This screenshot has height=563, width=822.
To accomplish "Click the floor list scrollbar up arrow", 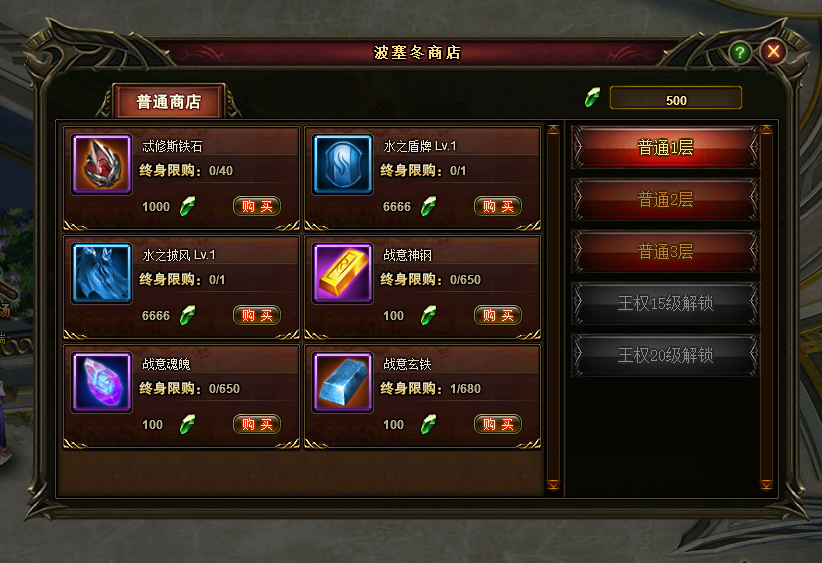I will pyautogui.click(x=766, y=129).
